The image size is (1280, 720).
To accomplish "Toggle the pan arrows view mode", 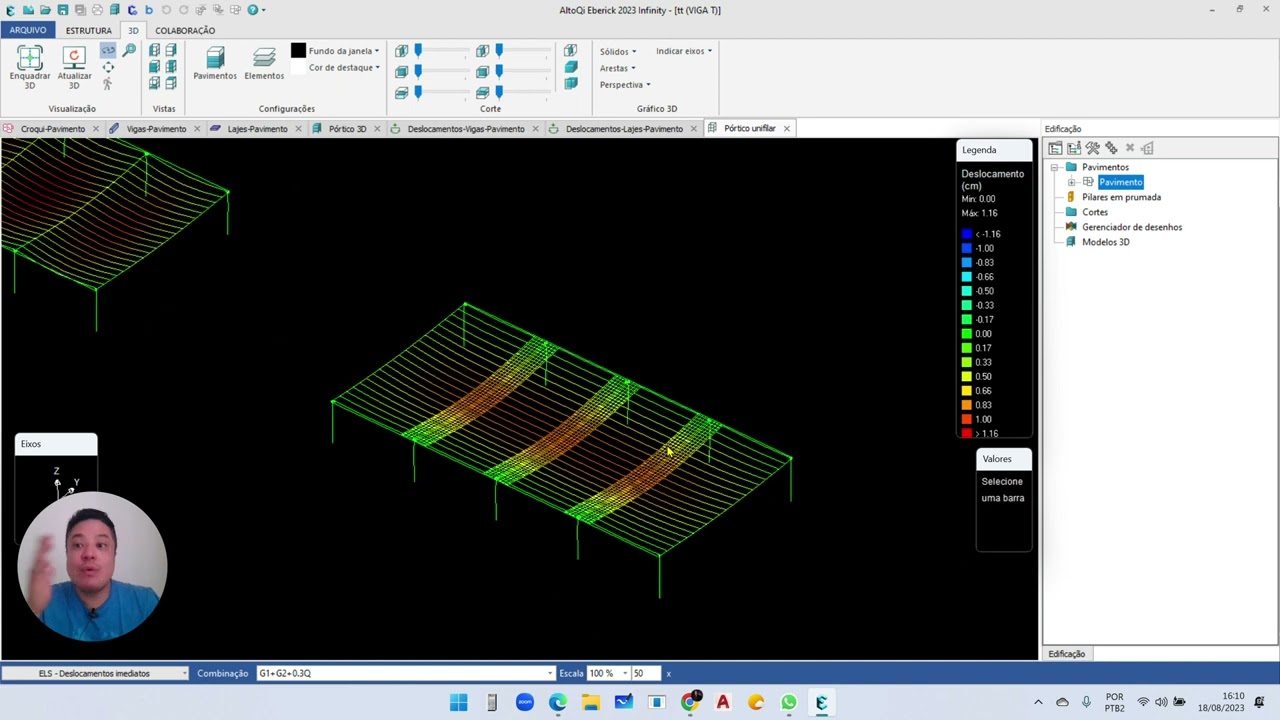I will tap(108, 68).
